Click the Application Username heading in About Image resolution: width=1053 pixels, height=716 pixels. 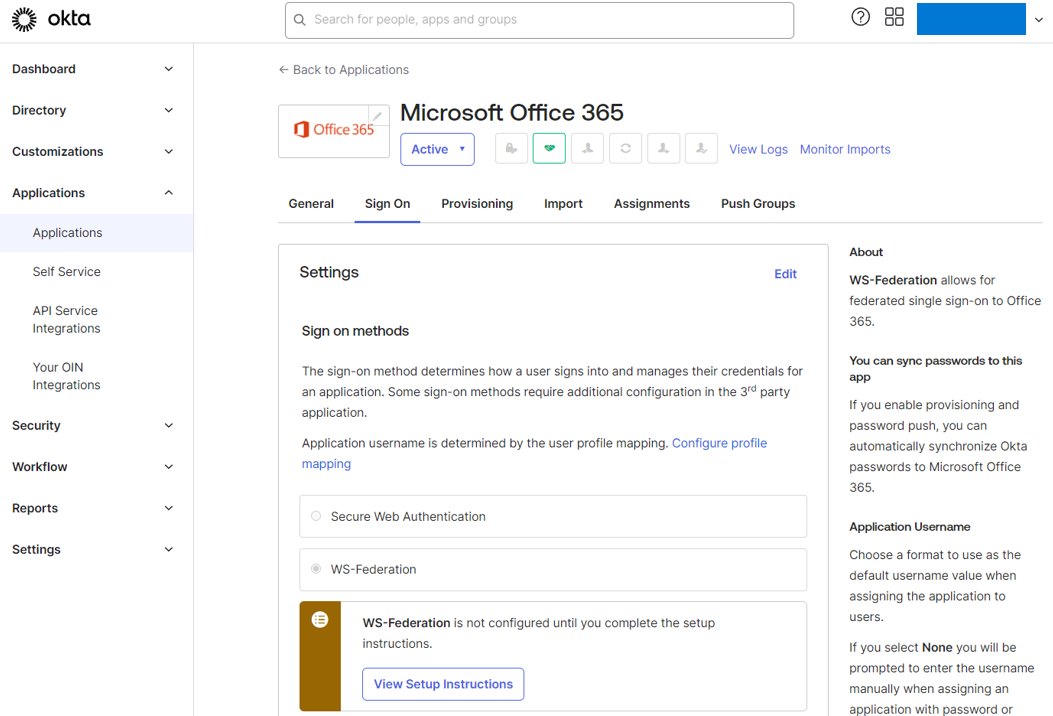click(x=909, y=527)
